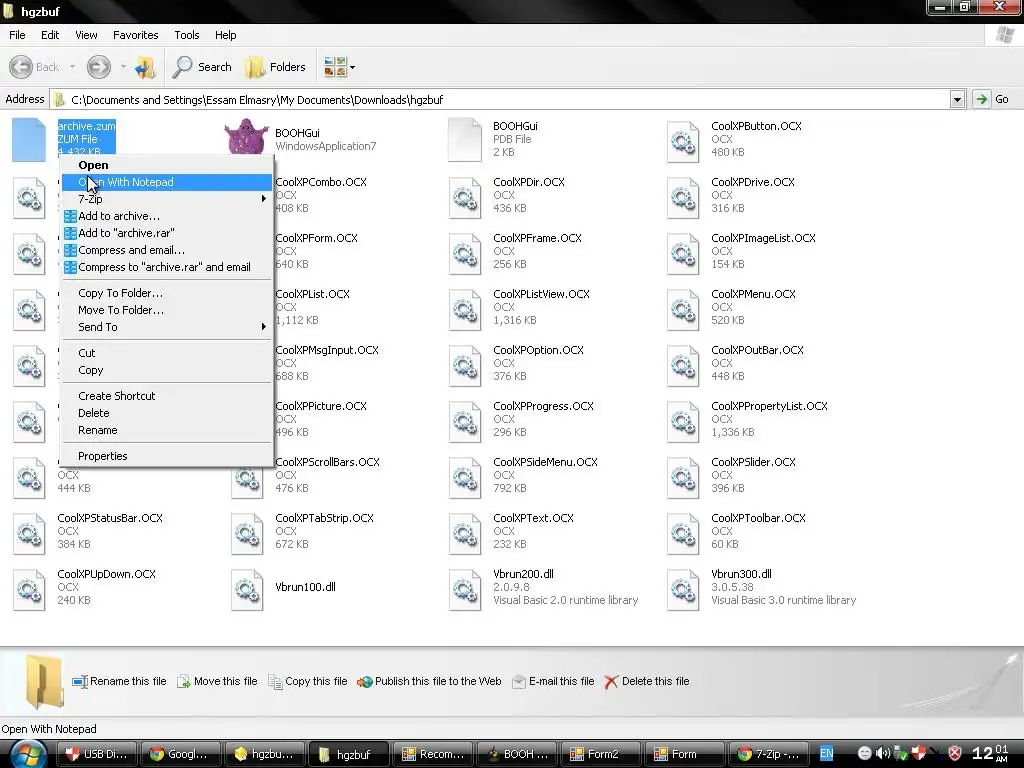Open the Views icon dropdown in toolbar
Screen dimensions: 1024x768
(x=339, y=67)
